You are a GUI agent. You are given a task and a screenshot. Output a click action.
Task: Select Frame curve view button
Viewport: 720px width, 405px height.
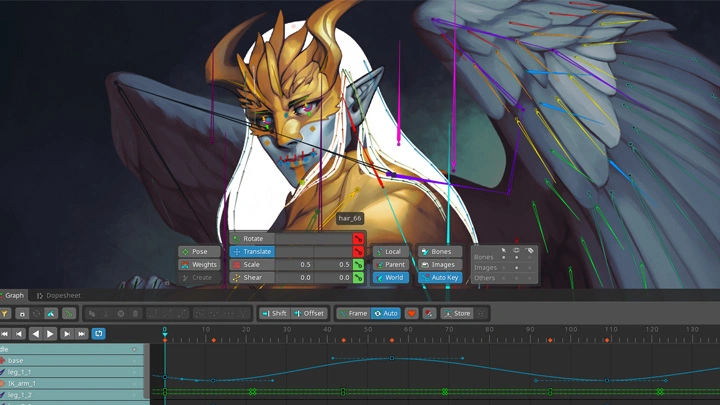click(353, 314)
